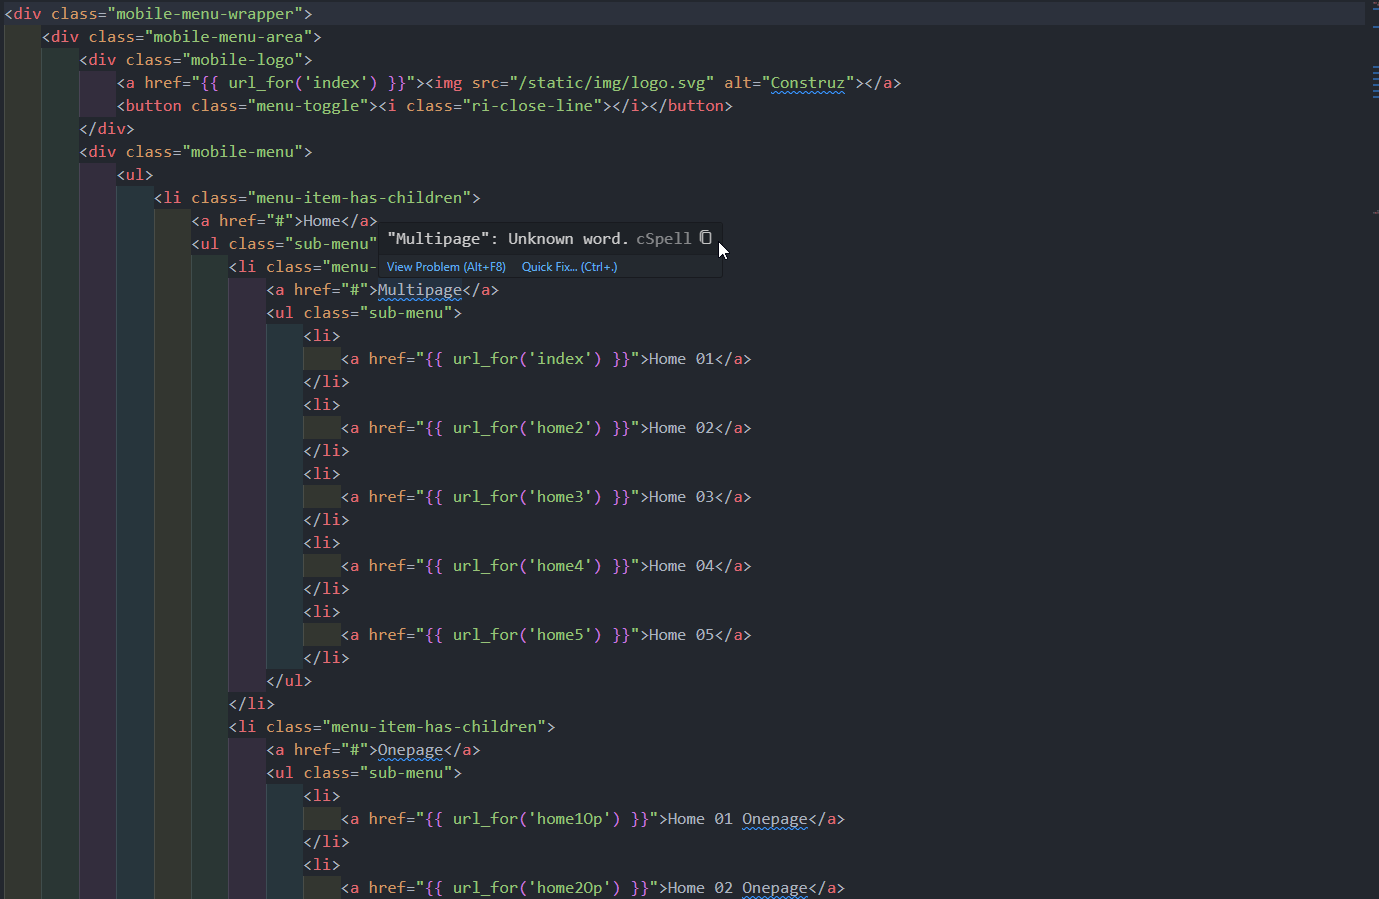
Task: Click the link text Home 03
Action: [682, 497]
